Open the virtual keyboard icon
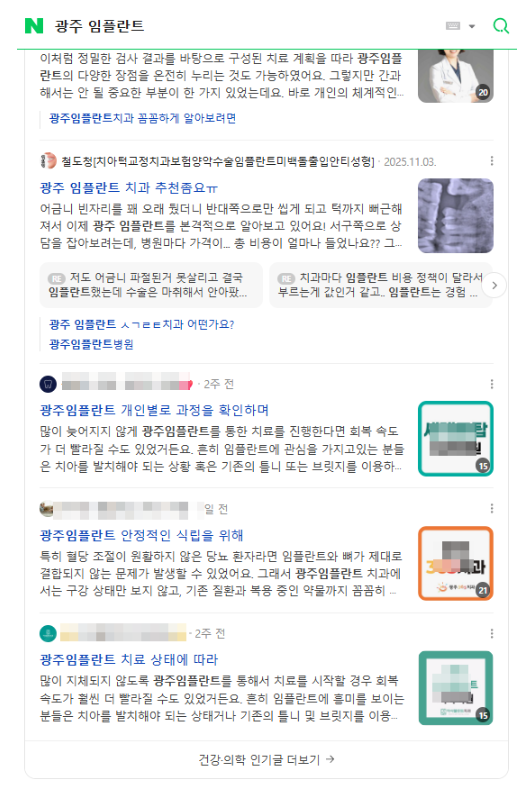Image resolution: width=523 pixels, height=790 pixels. [x=453, y=26]
